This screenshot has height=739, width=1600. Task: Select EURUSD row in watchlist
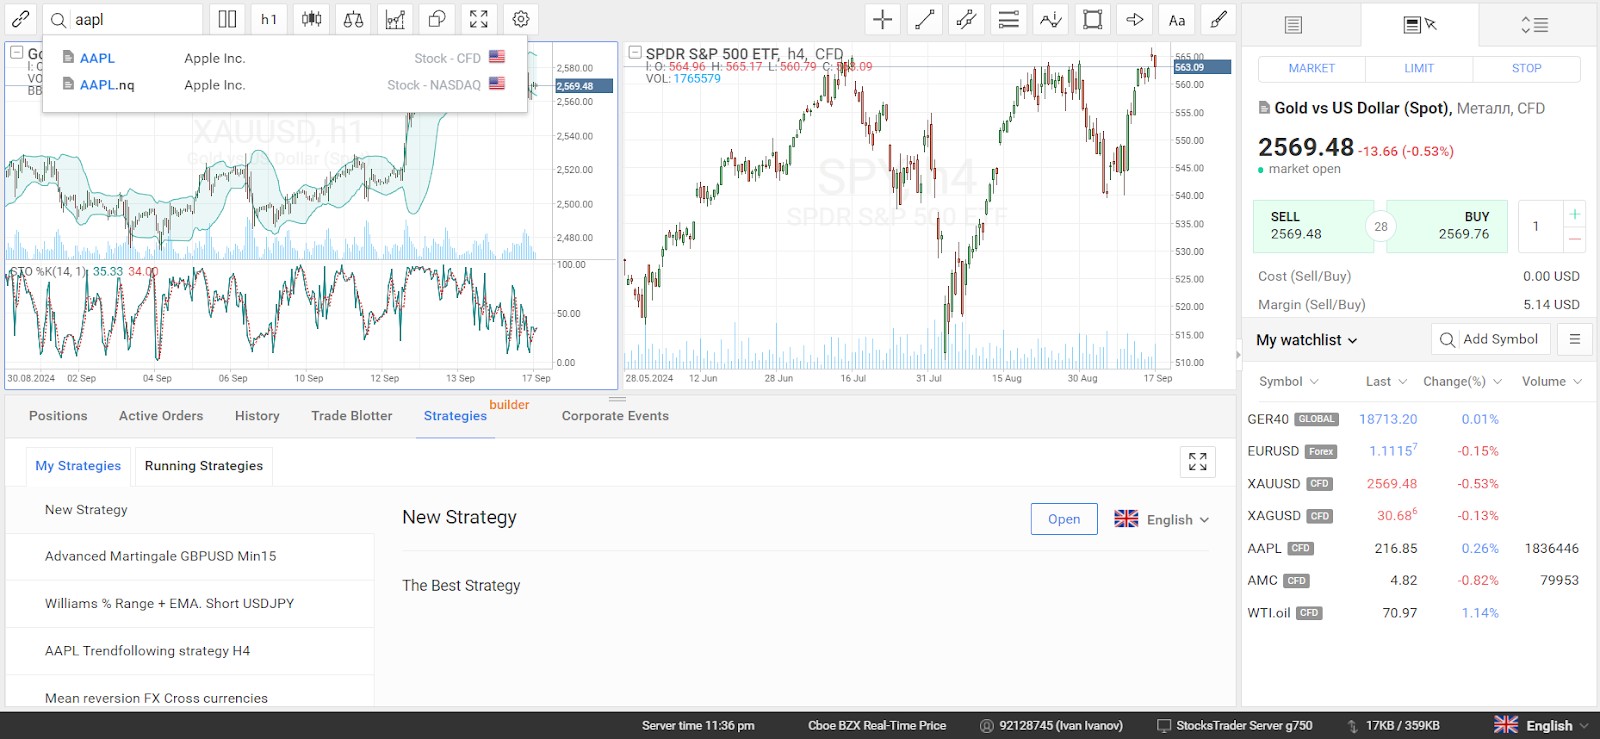[1418, 451]
